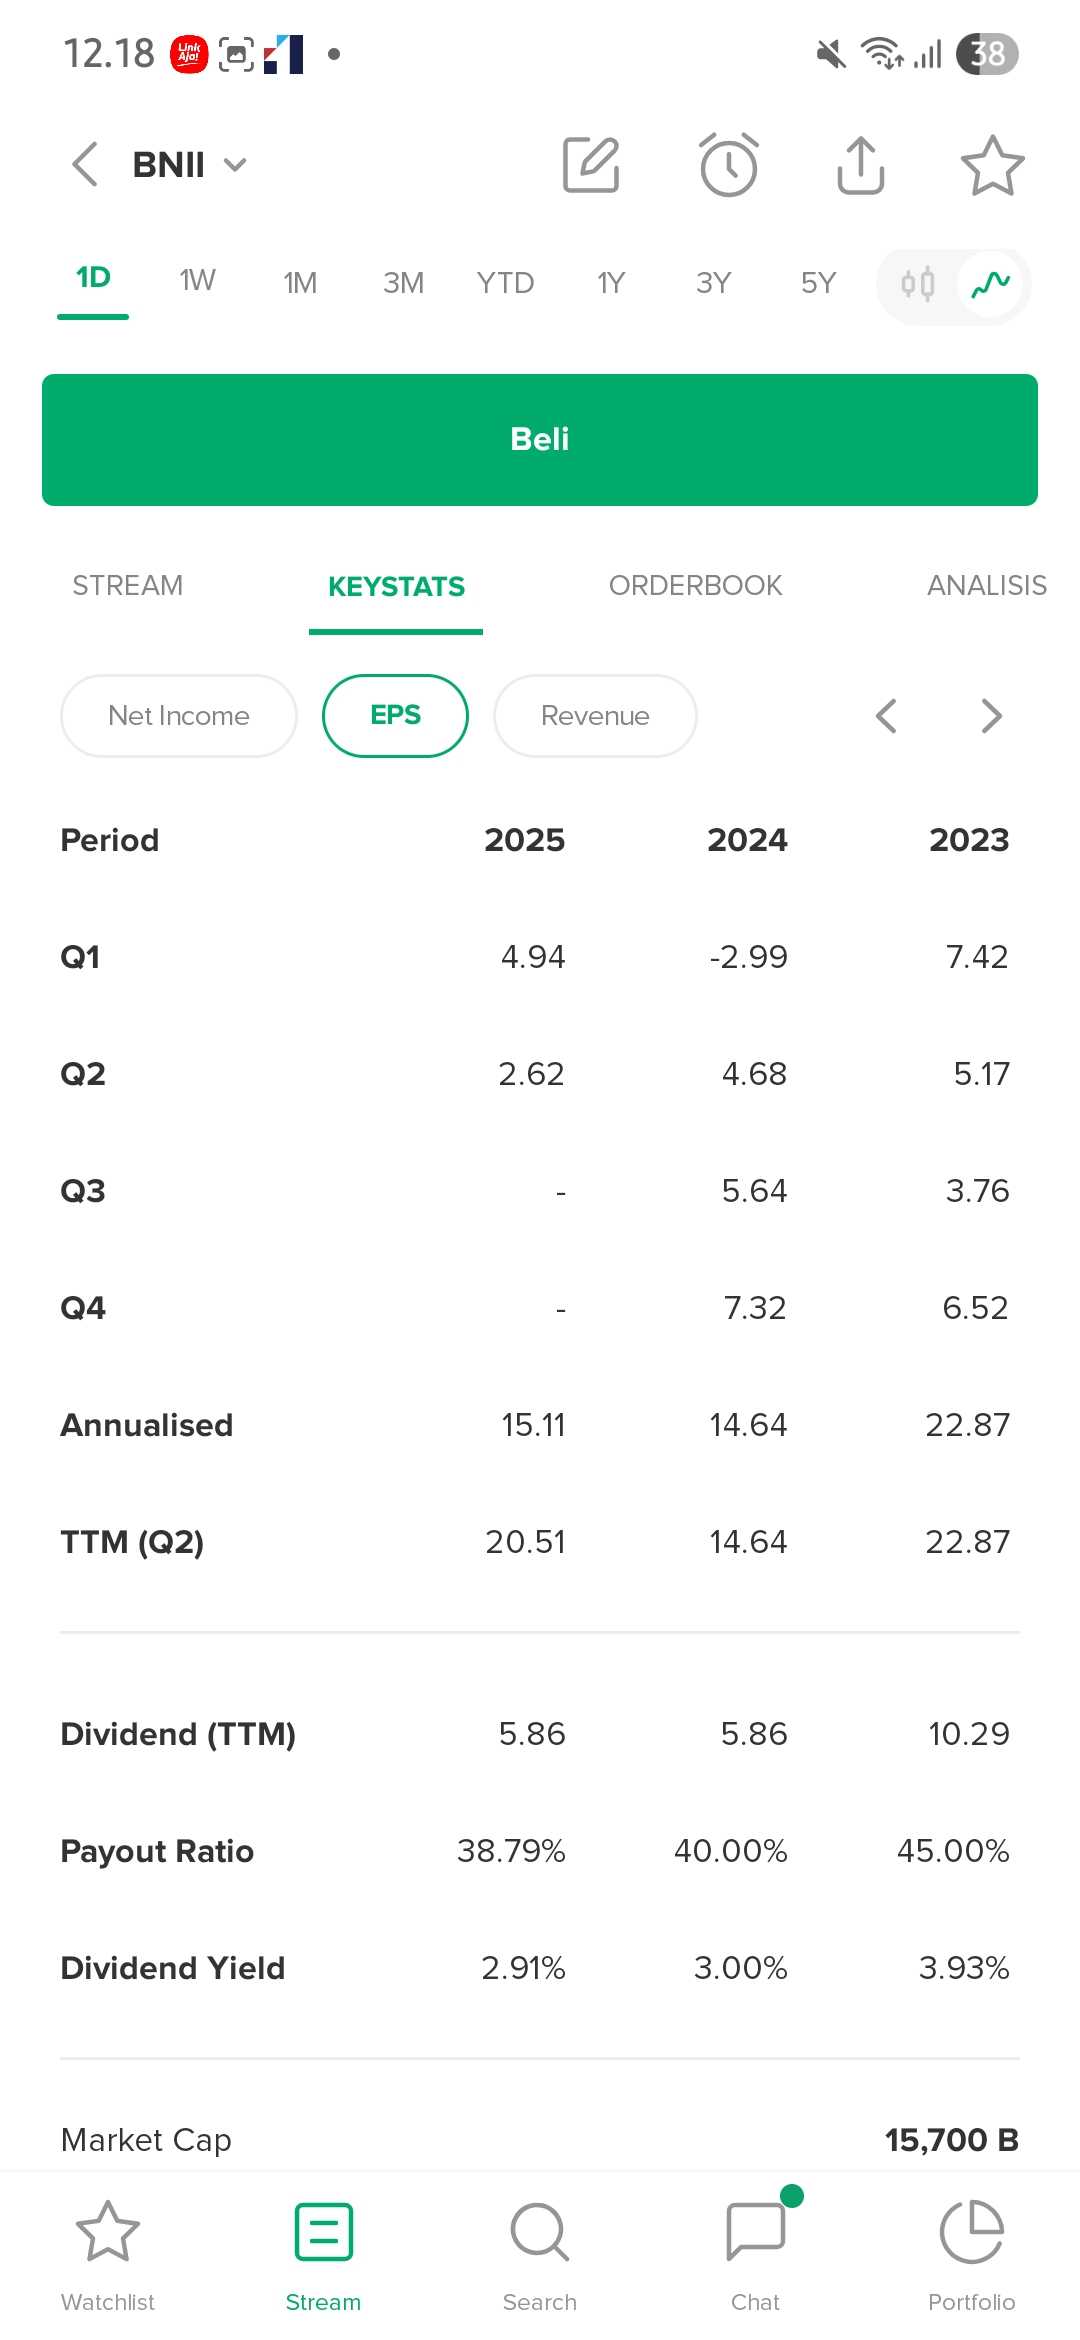Screen dimensions: 1080x2340
Task: Open Chat from bottom navigation
Action: coord(756,2250)
